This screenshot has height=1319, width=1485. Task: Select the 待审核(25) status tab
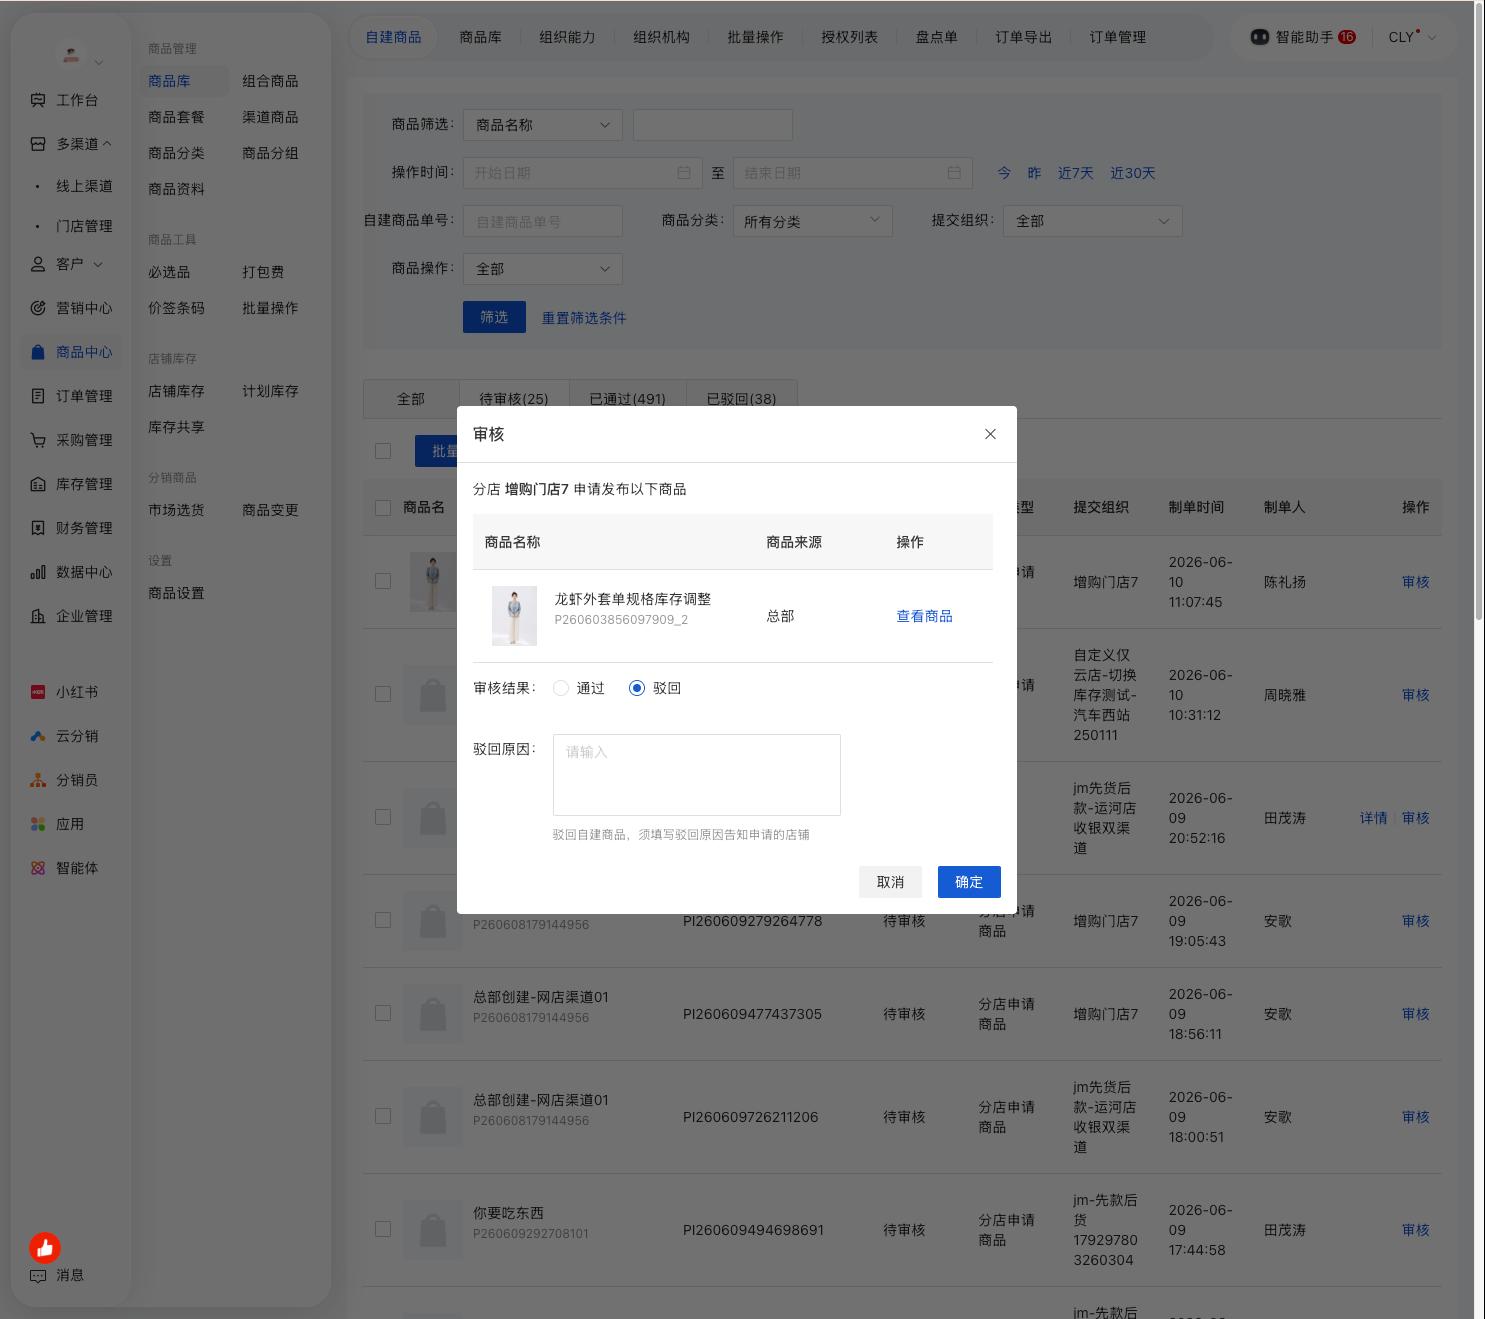point(514,398)
